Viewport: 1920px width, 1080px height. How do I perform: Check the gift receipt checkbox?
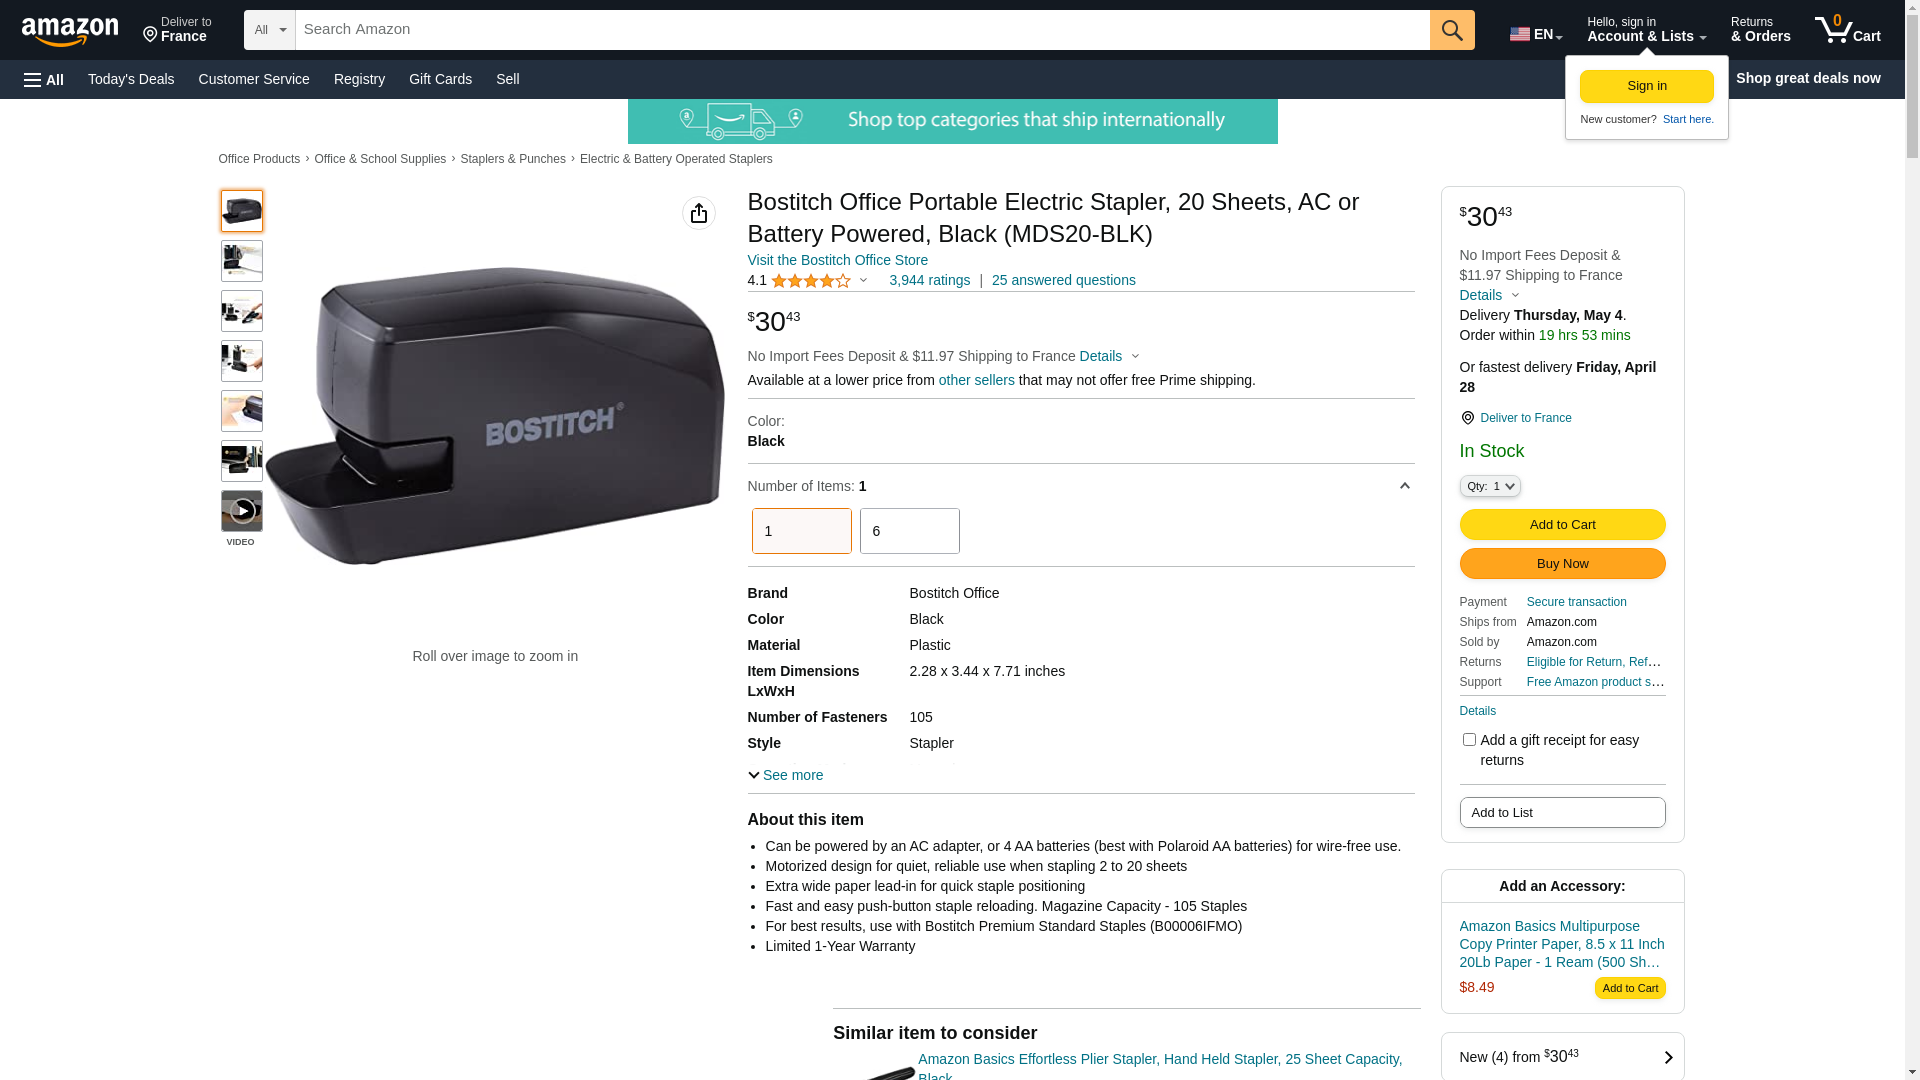[x=1469, y=740]
